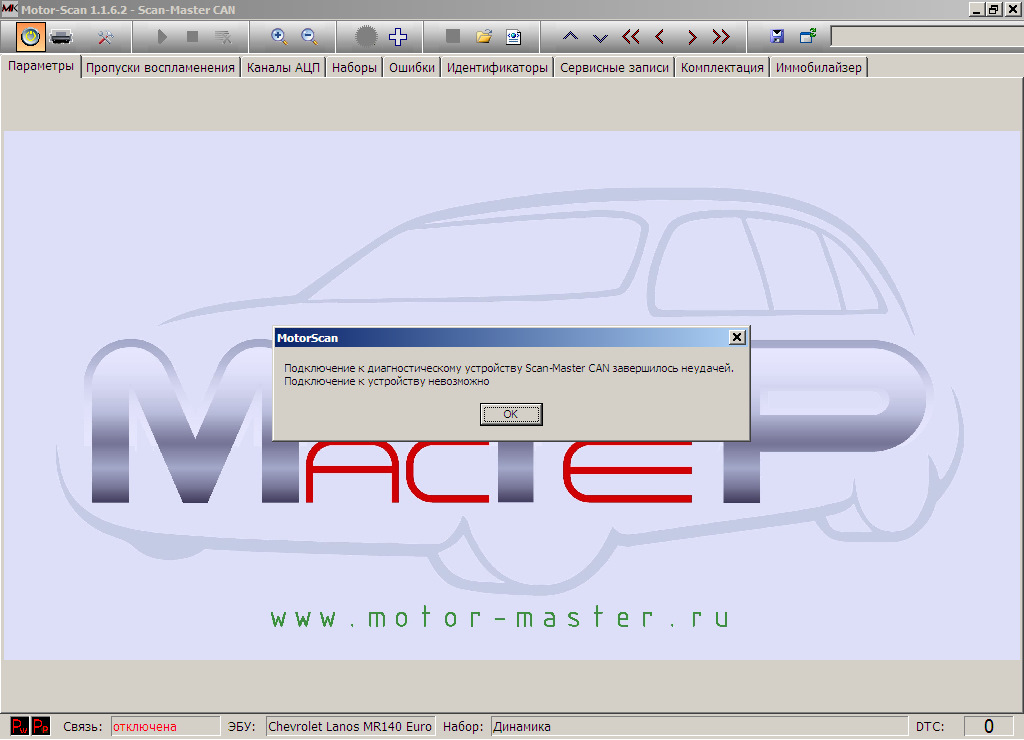Click the red Pw status indicator
1024x740 pixels.
[20, 726]
